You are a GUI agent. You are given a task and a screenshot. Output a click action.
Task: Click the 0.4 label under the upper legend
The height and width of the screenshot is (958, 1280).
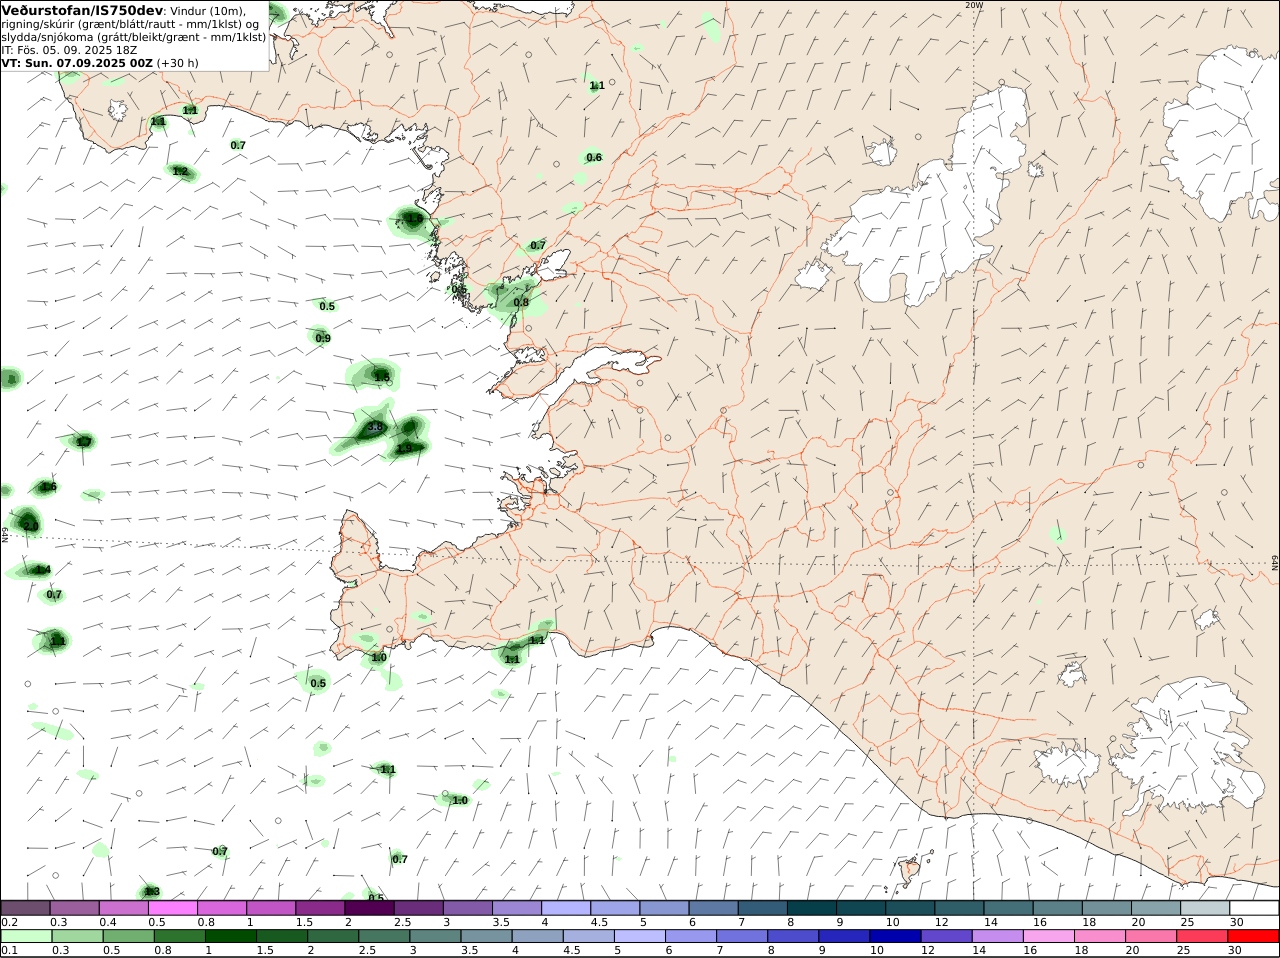point(108,922)
